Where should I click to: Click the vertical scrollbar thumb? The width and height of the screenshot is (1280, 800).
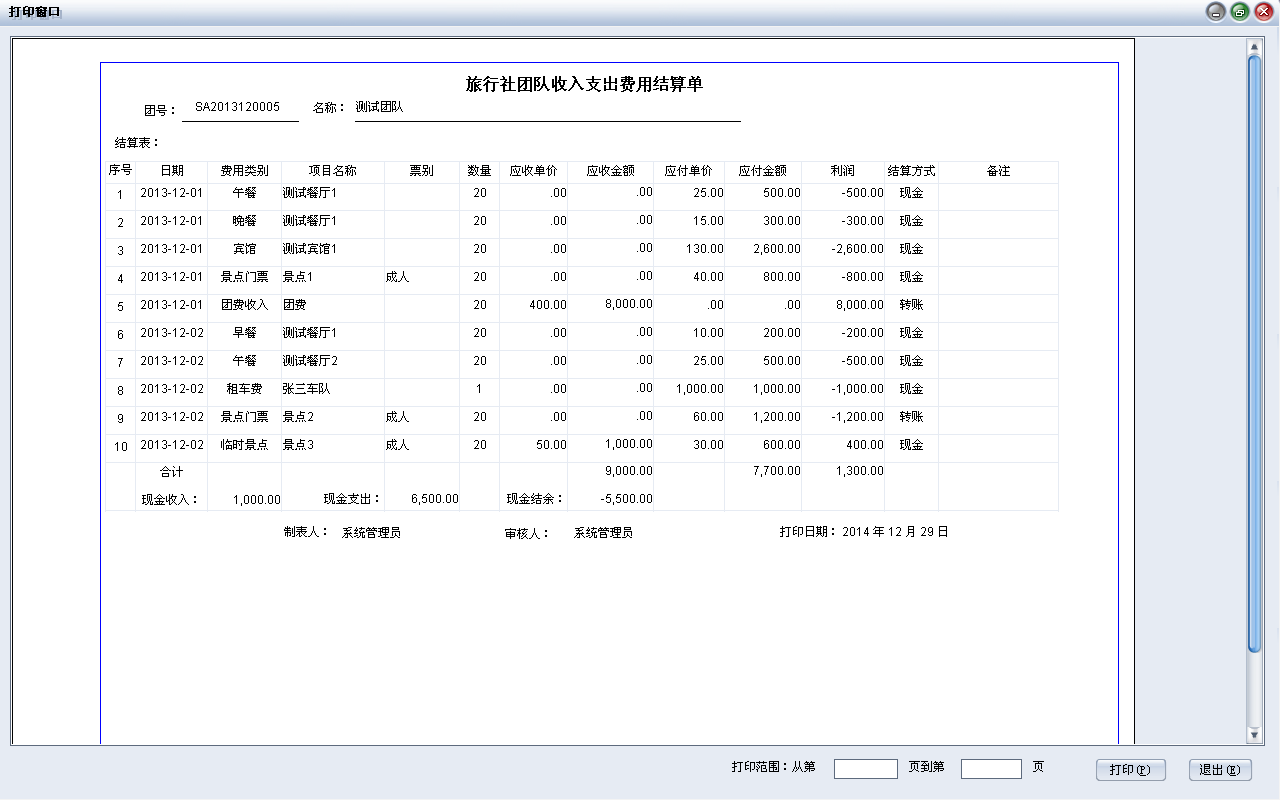(1255, 354)
